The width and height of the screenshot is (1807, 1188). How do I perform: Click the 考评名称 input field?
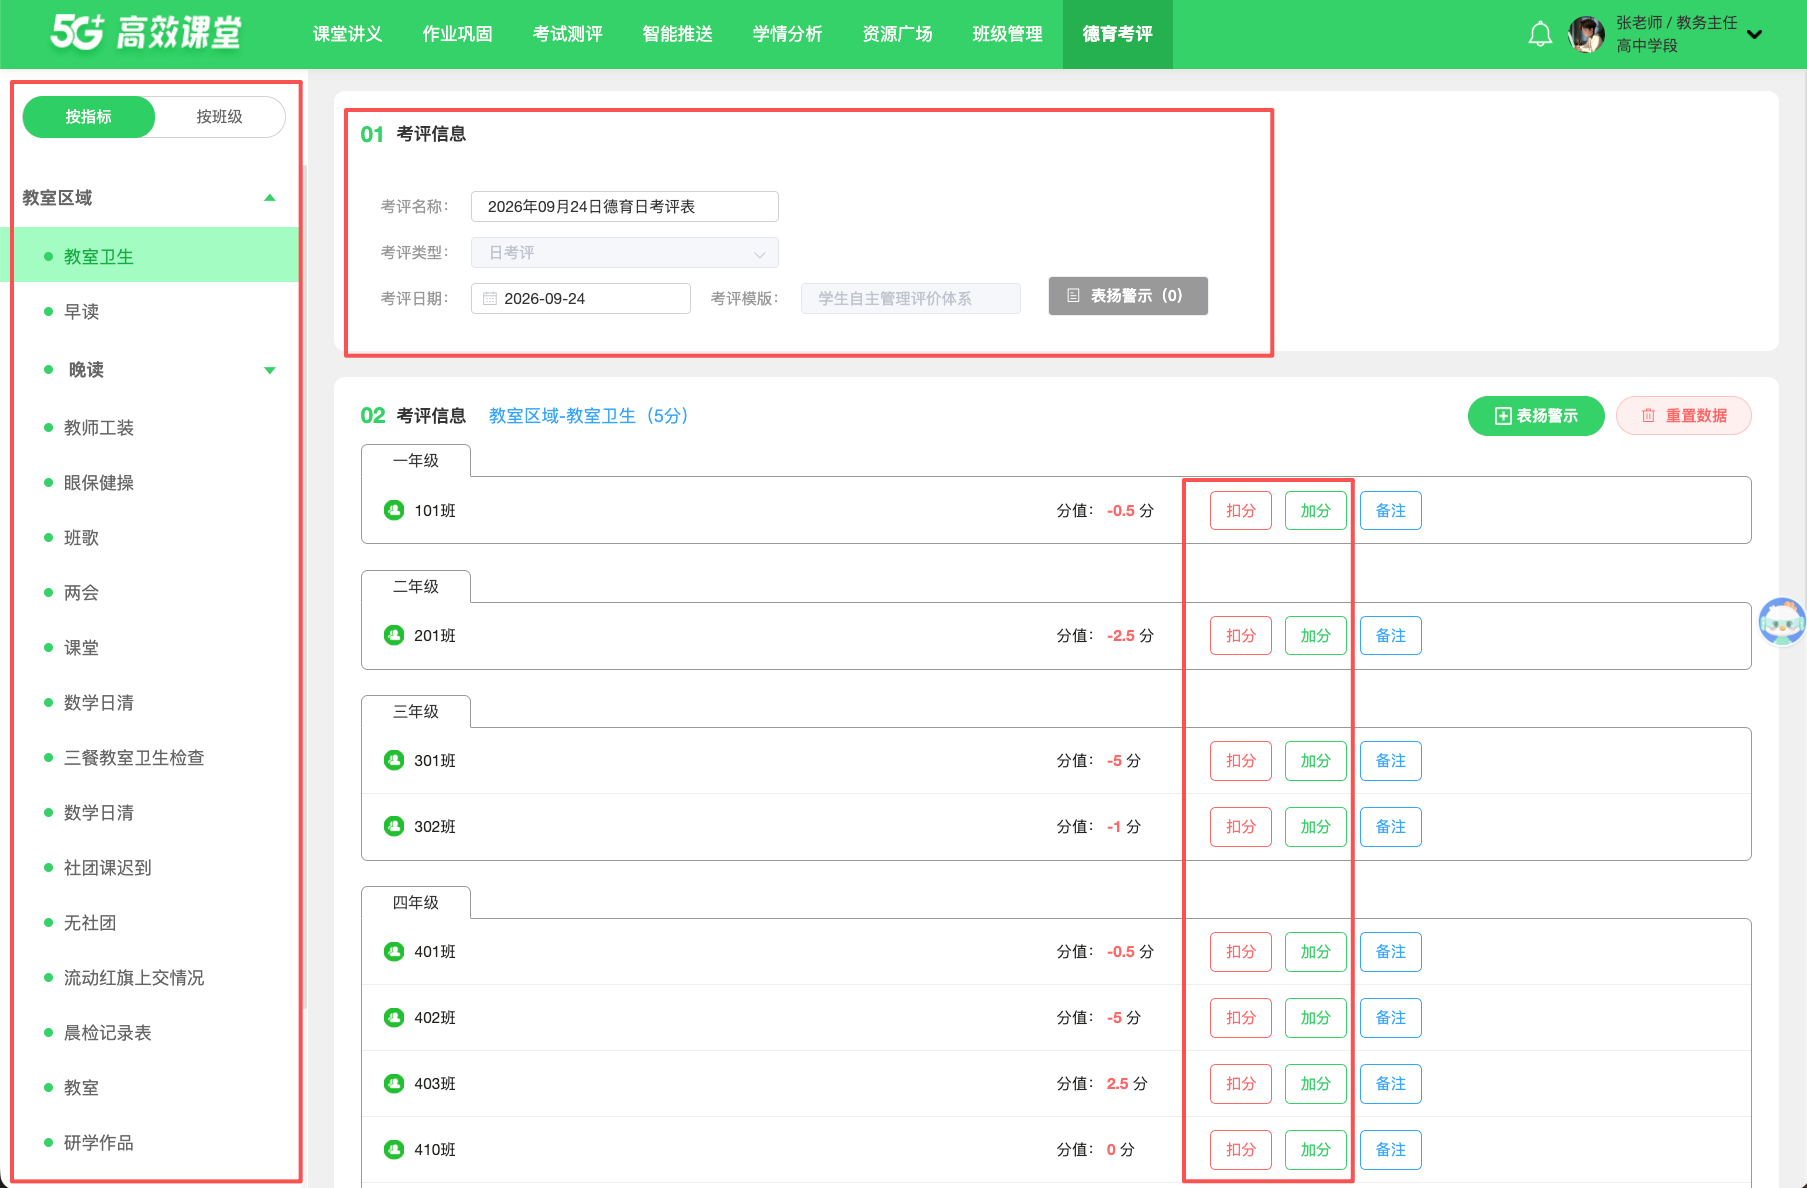point(625,206)
